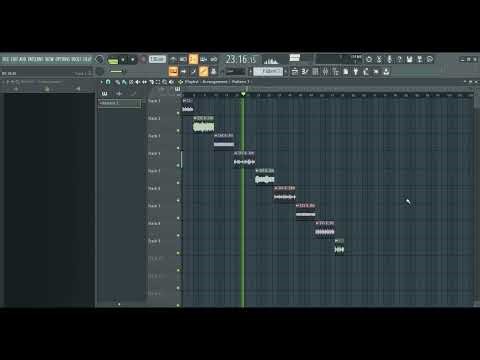Open the PATTERNS menu

click(x=35, y=59)
